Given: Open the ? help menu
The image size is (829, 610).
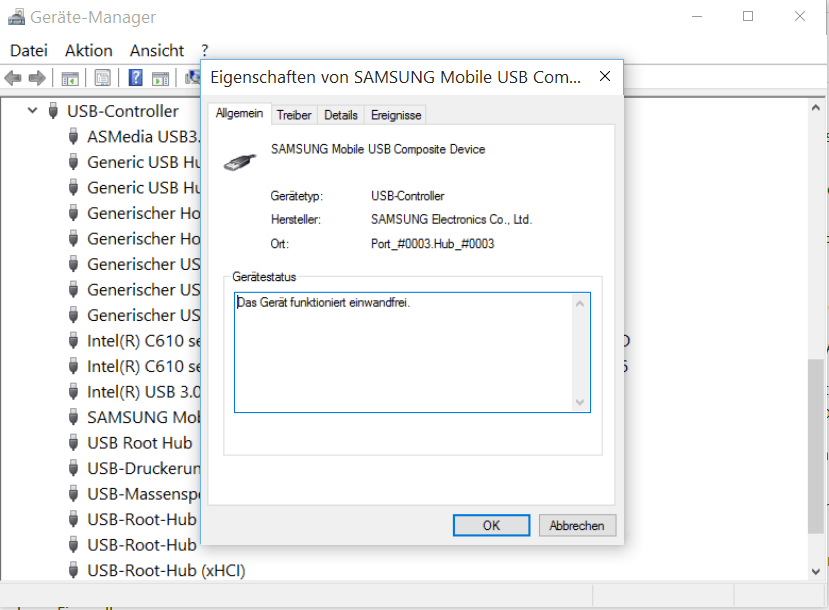Looking at the screenshot, I should pos(205,51).
